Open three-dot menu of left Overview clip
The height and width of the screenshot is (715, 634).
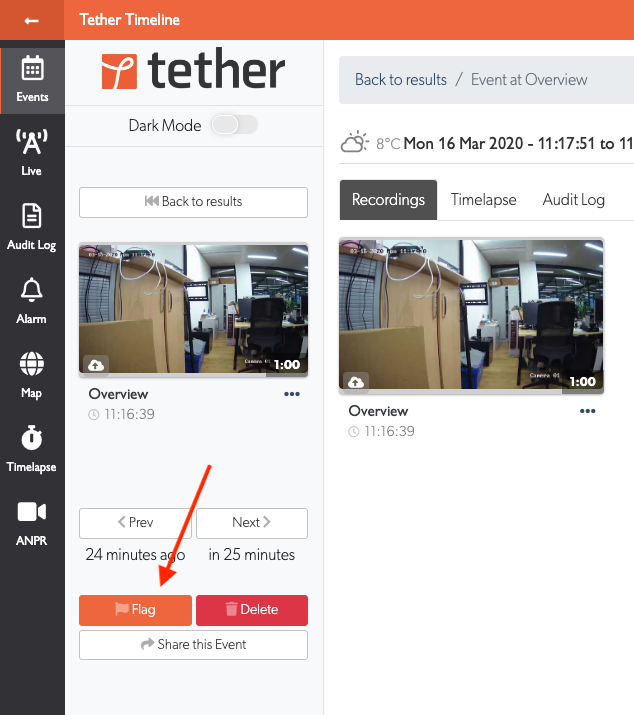pos(292,394)
